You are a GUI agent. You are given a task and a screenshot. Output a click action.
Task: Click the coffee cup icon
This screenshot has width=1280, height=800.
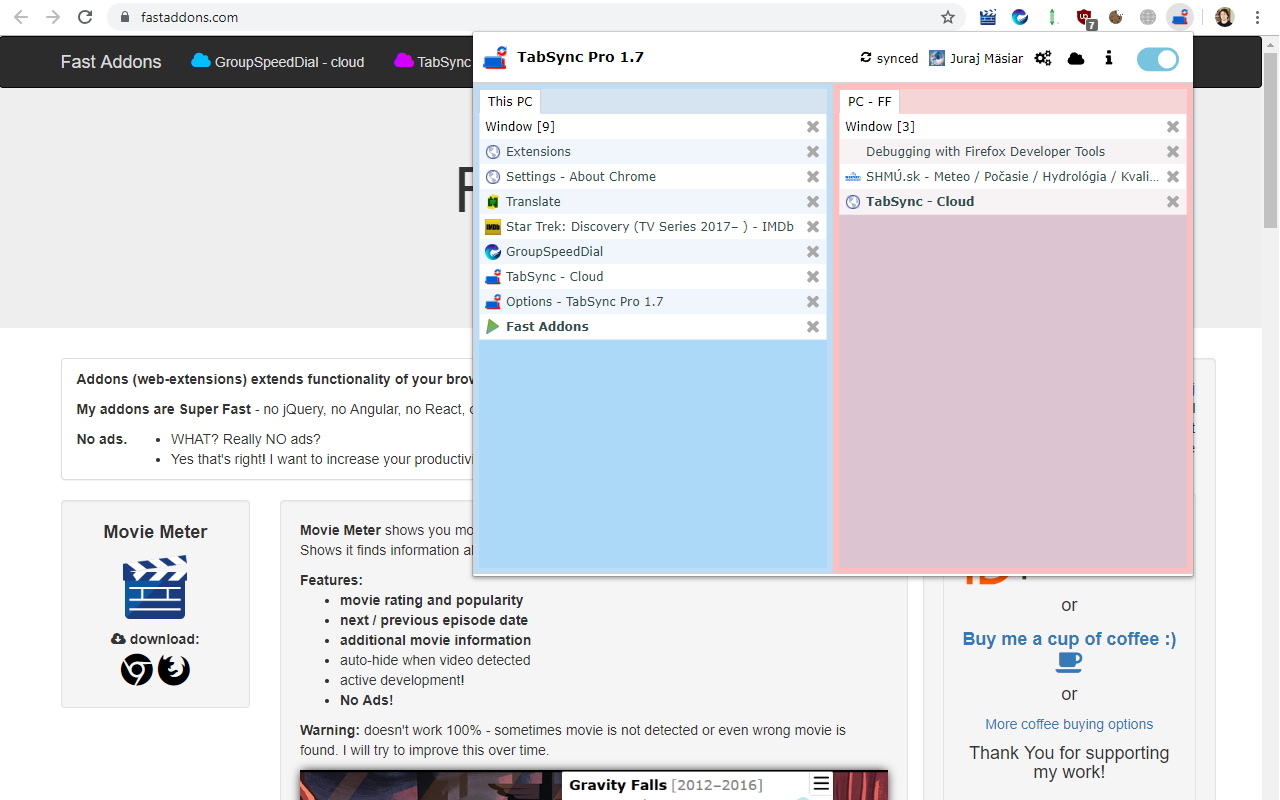click(x=1069, y=663)
